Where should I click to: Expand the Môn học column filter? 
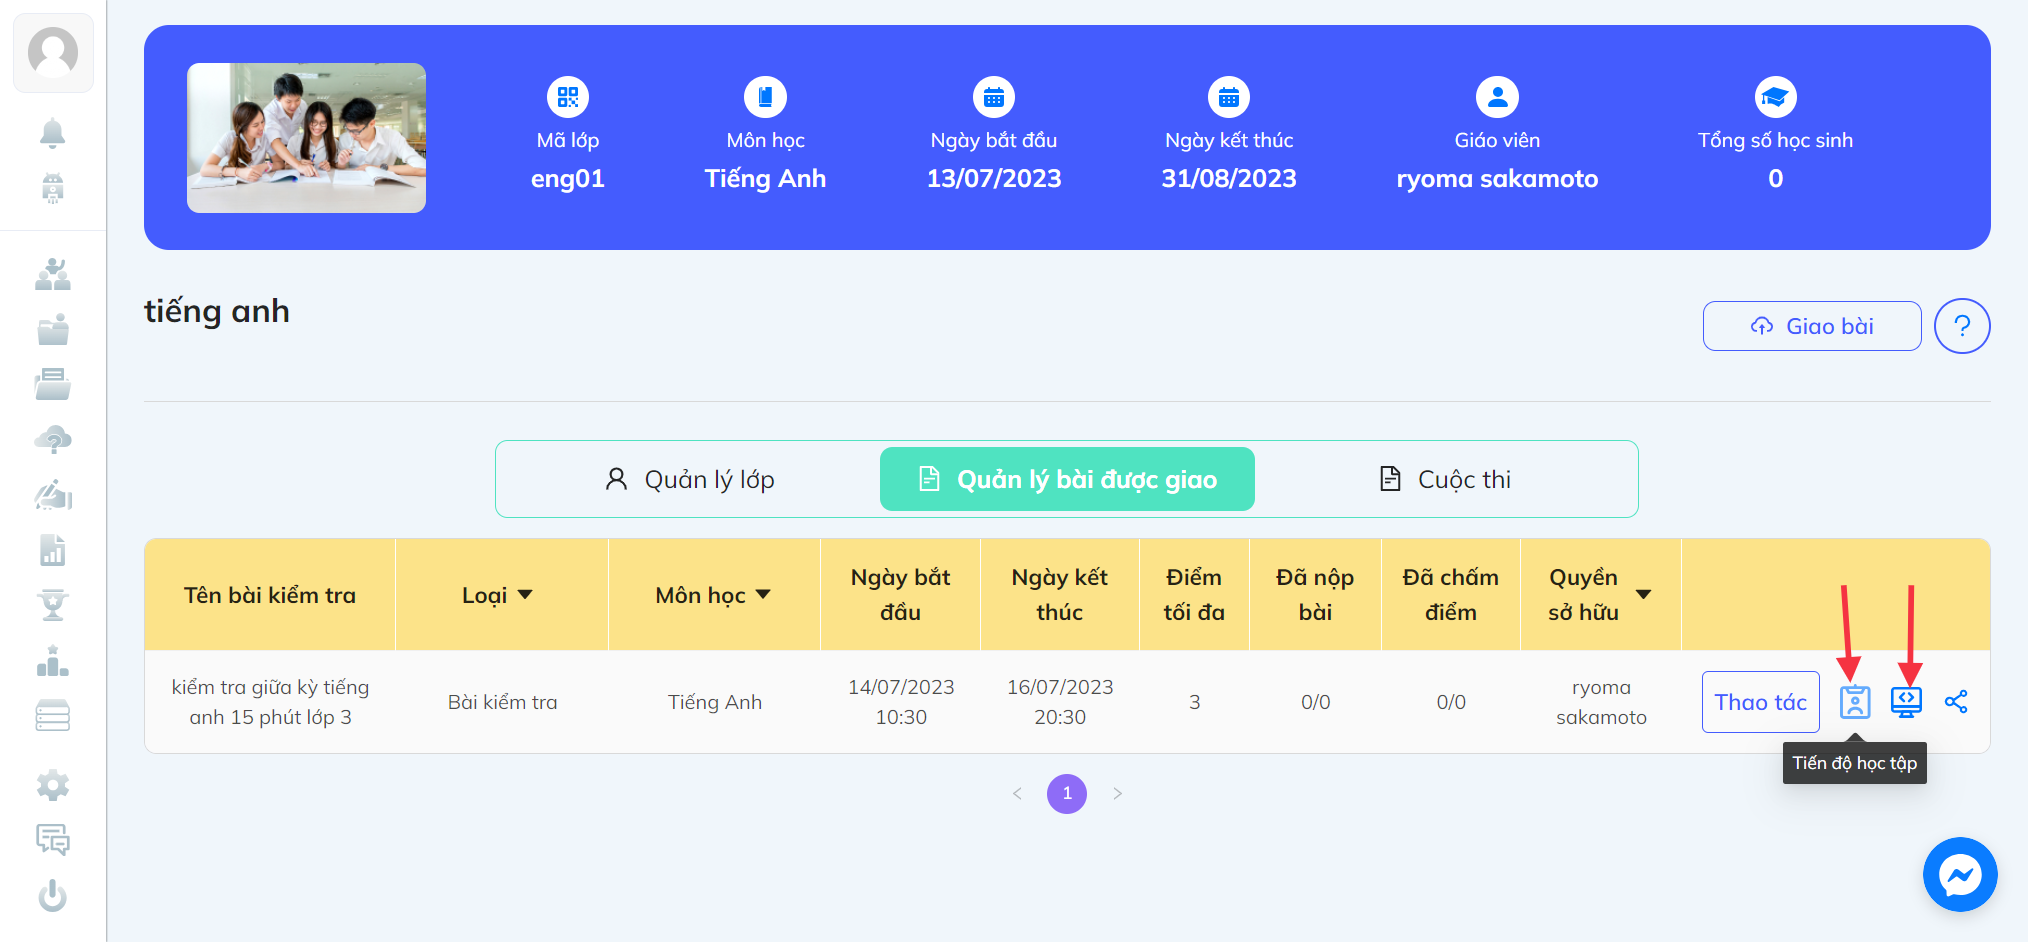[763, 595]
